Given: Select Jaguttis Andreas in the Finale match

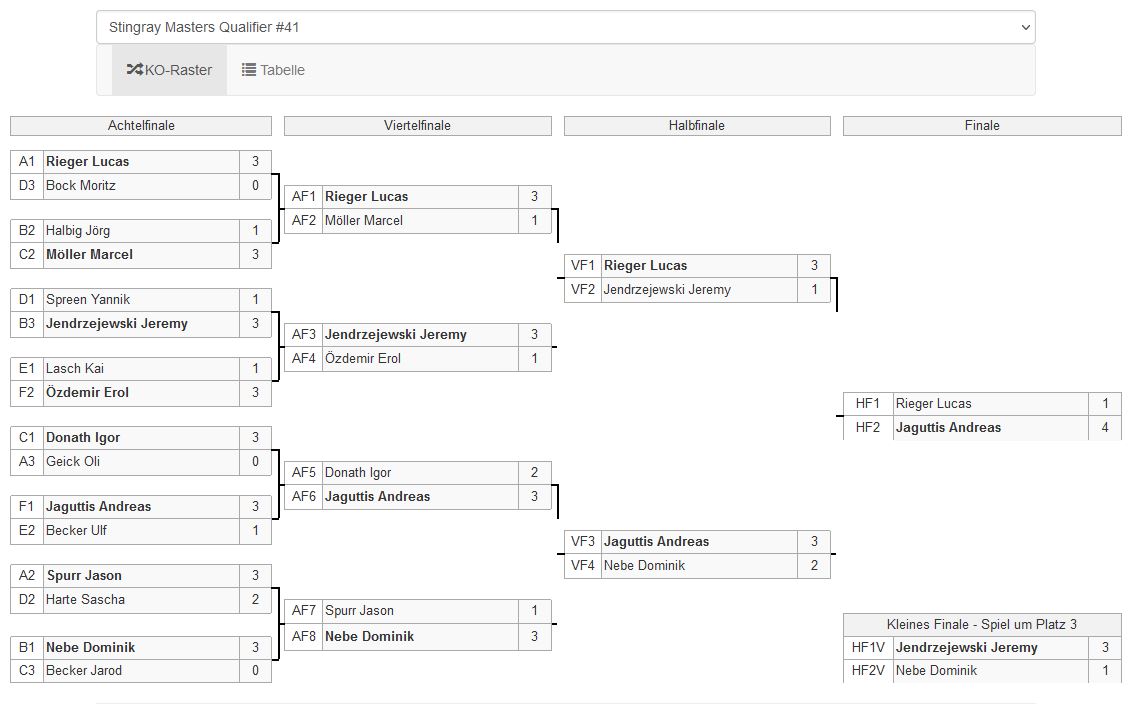Looking at the screenshot, I should 948,428.
